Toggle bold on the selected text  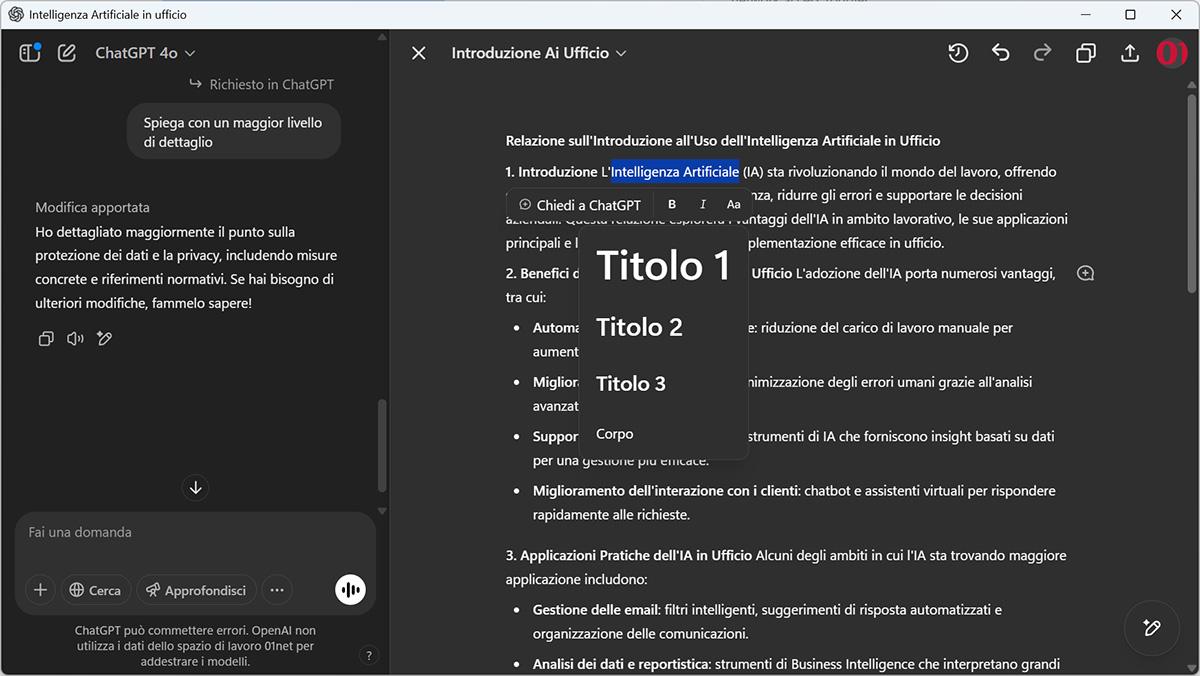click(x=672, y=205)
